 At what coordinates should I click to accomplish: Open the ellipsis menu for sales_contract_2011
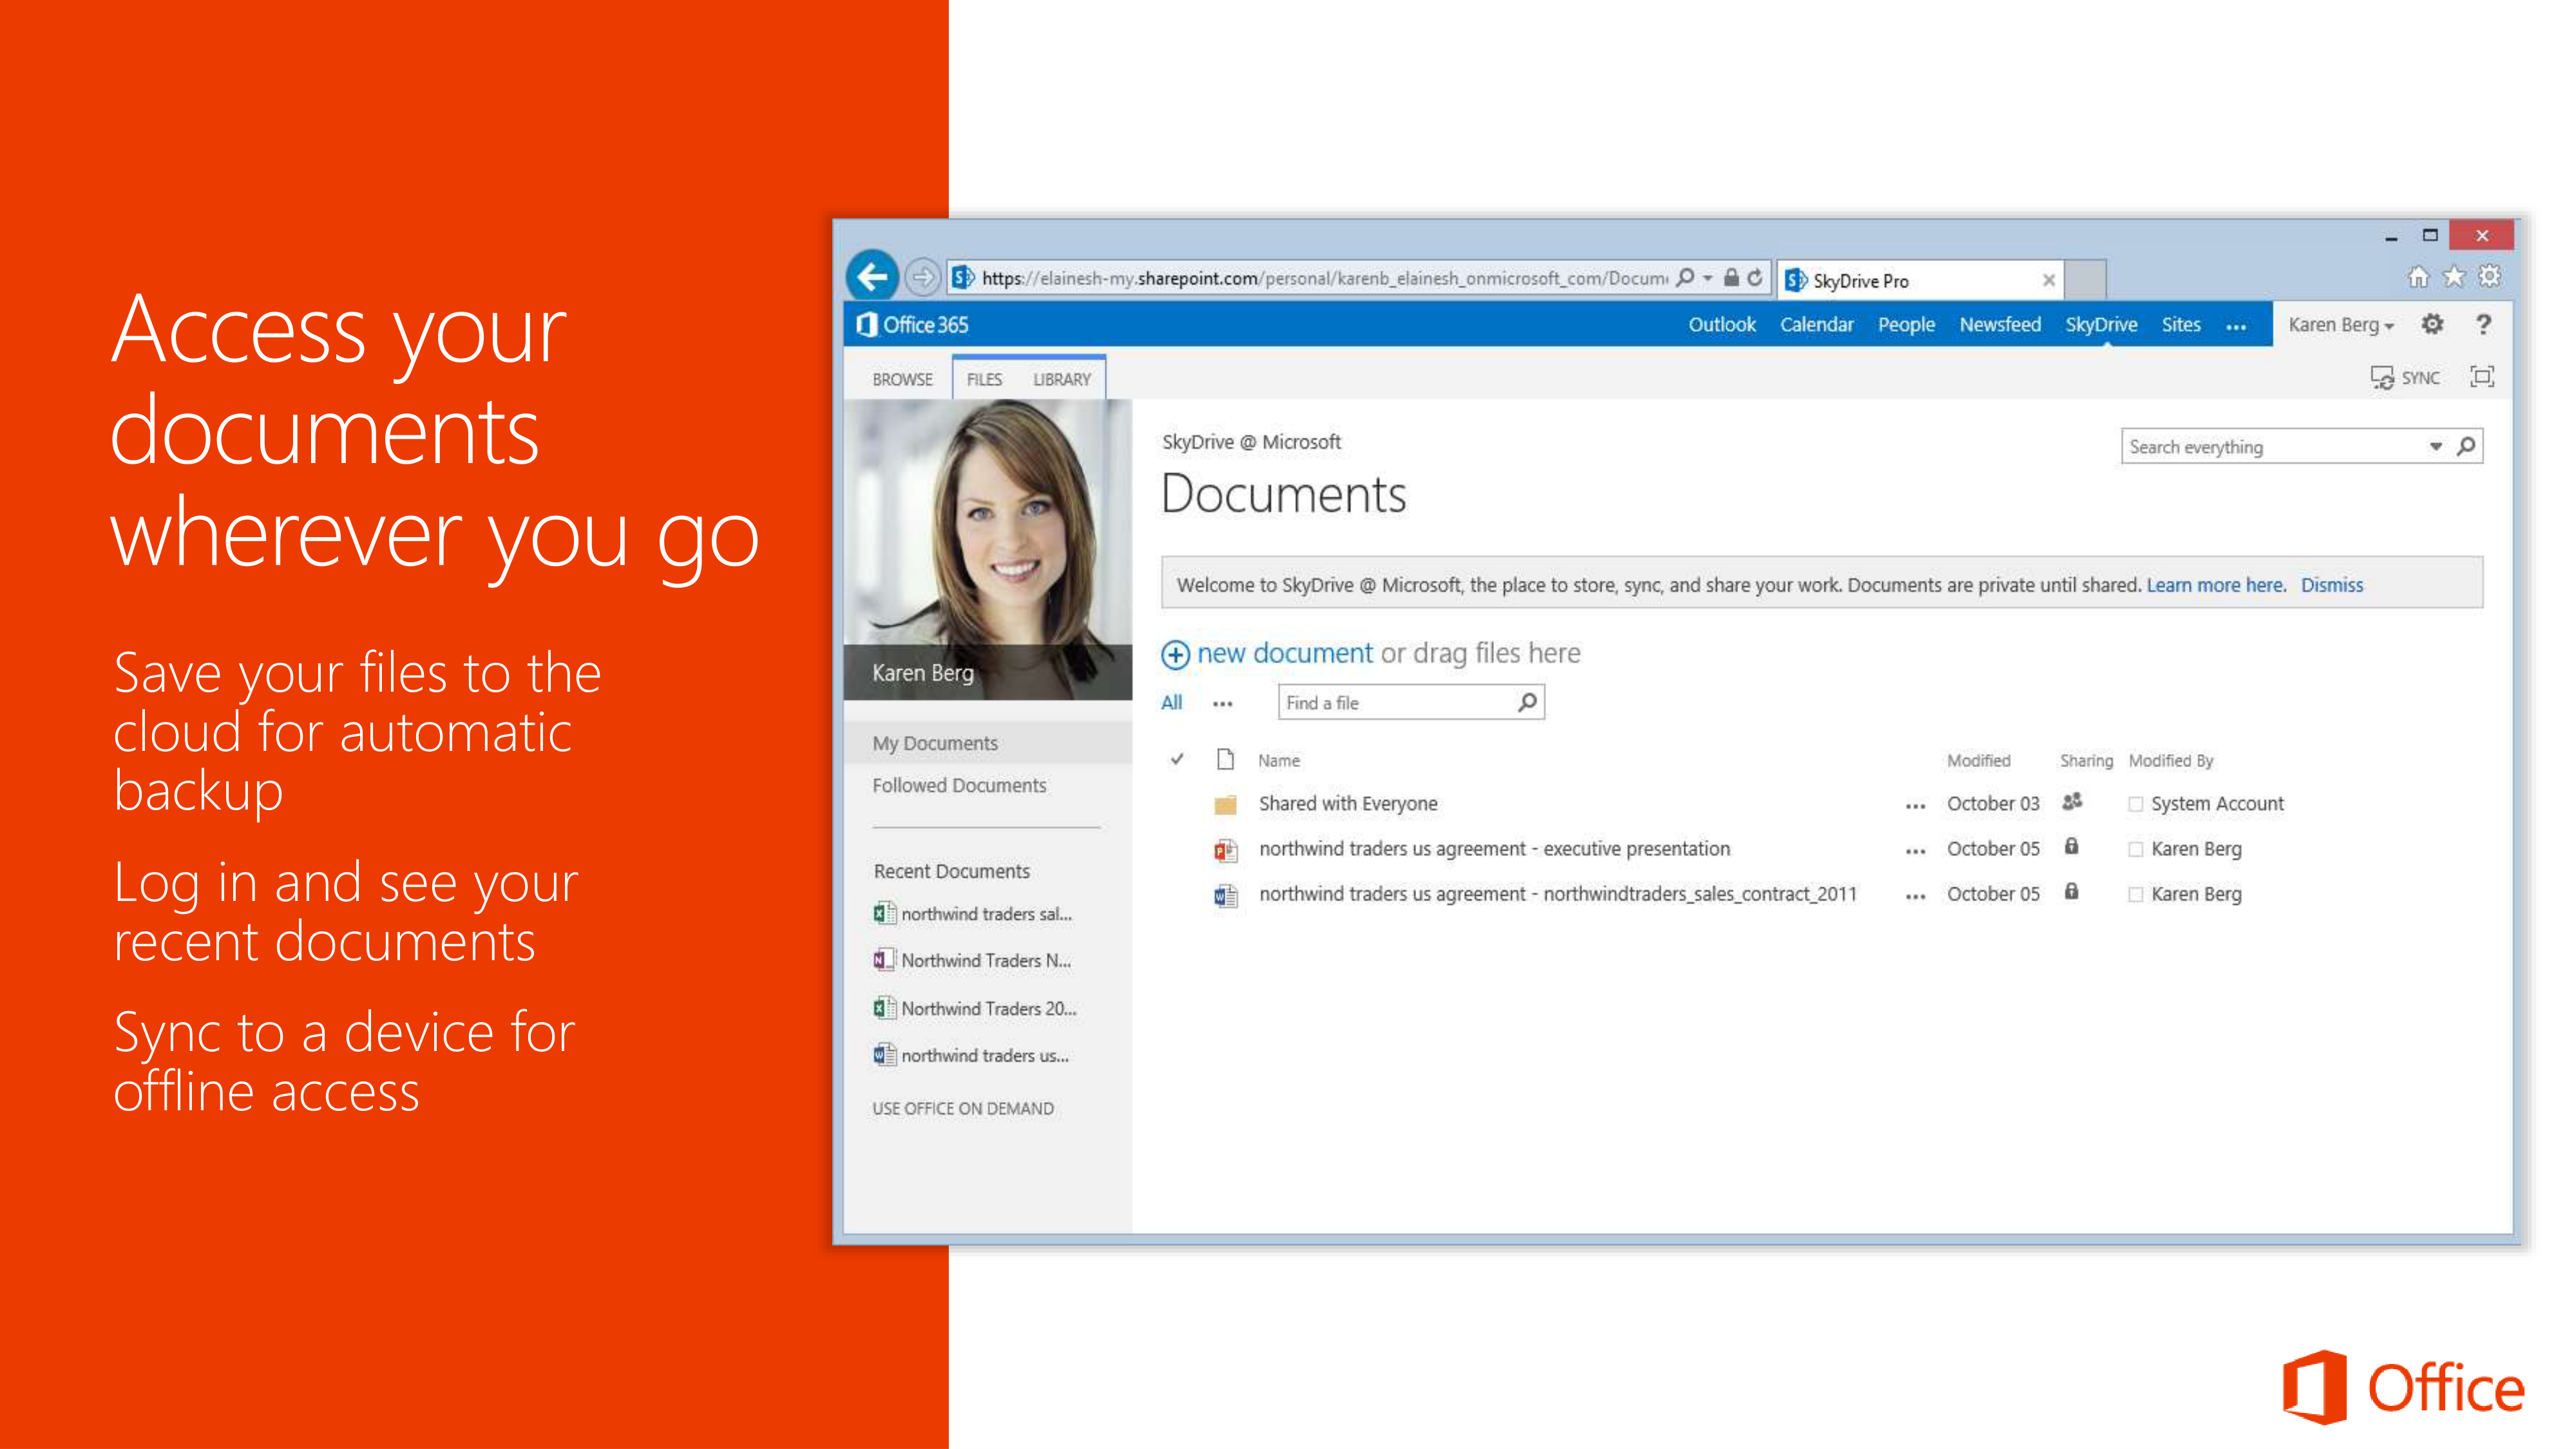1915,897
